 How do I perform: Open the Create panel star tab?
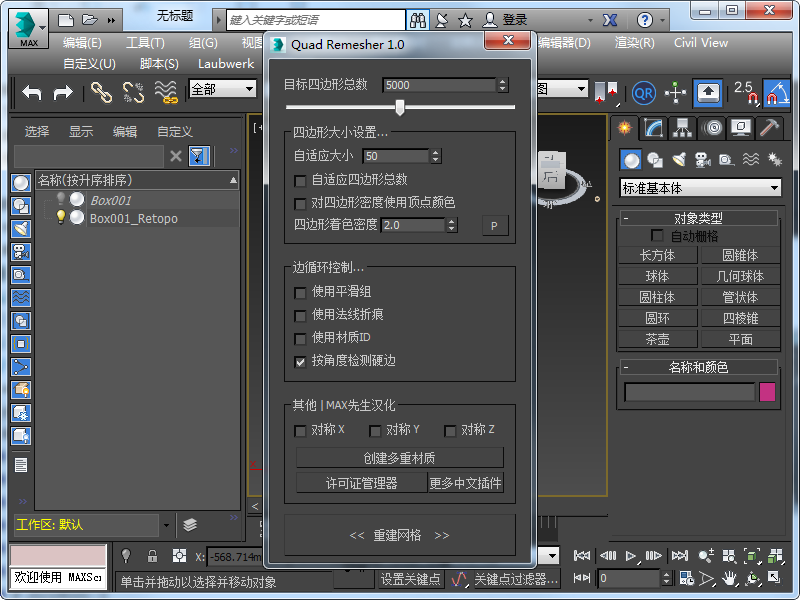click(x=624, y=128)
